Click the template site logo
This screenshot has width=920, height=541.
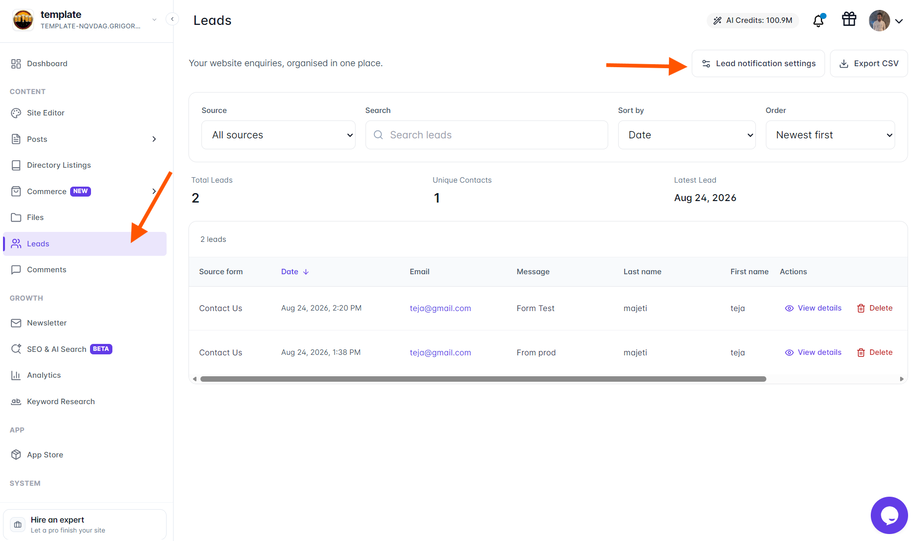23,20
